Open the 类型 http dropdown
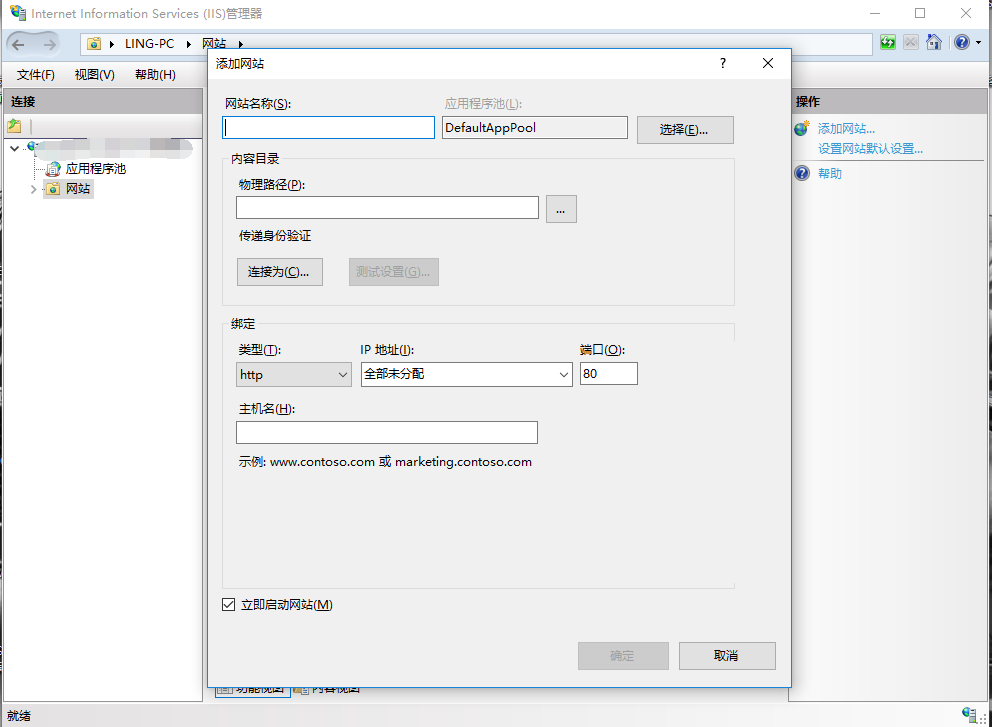The width and height of the screenshot is (992, 727). pos(294,375)
